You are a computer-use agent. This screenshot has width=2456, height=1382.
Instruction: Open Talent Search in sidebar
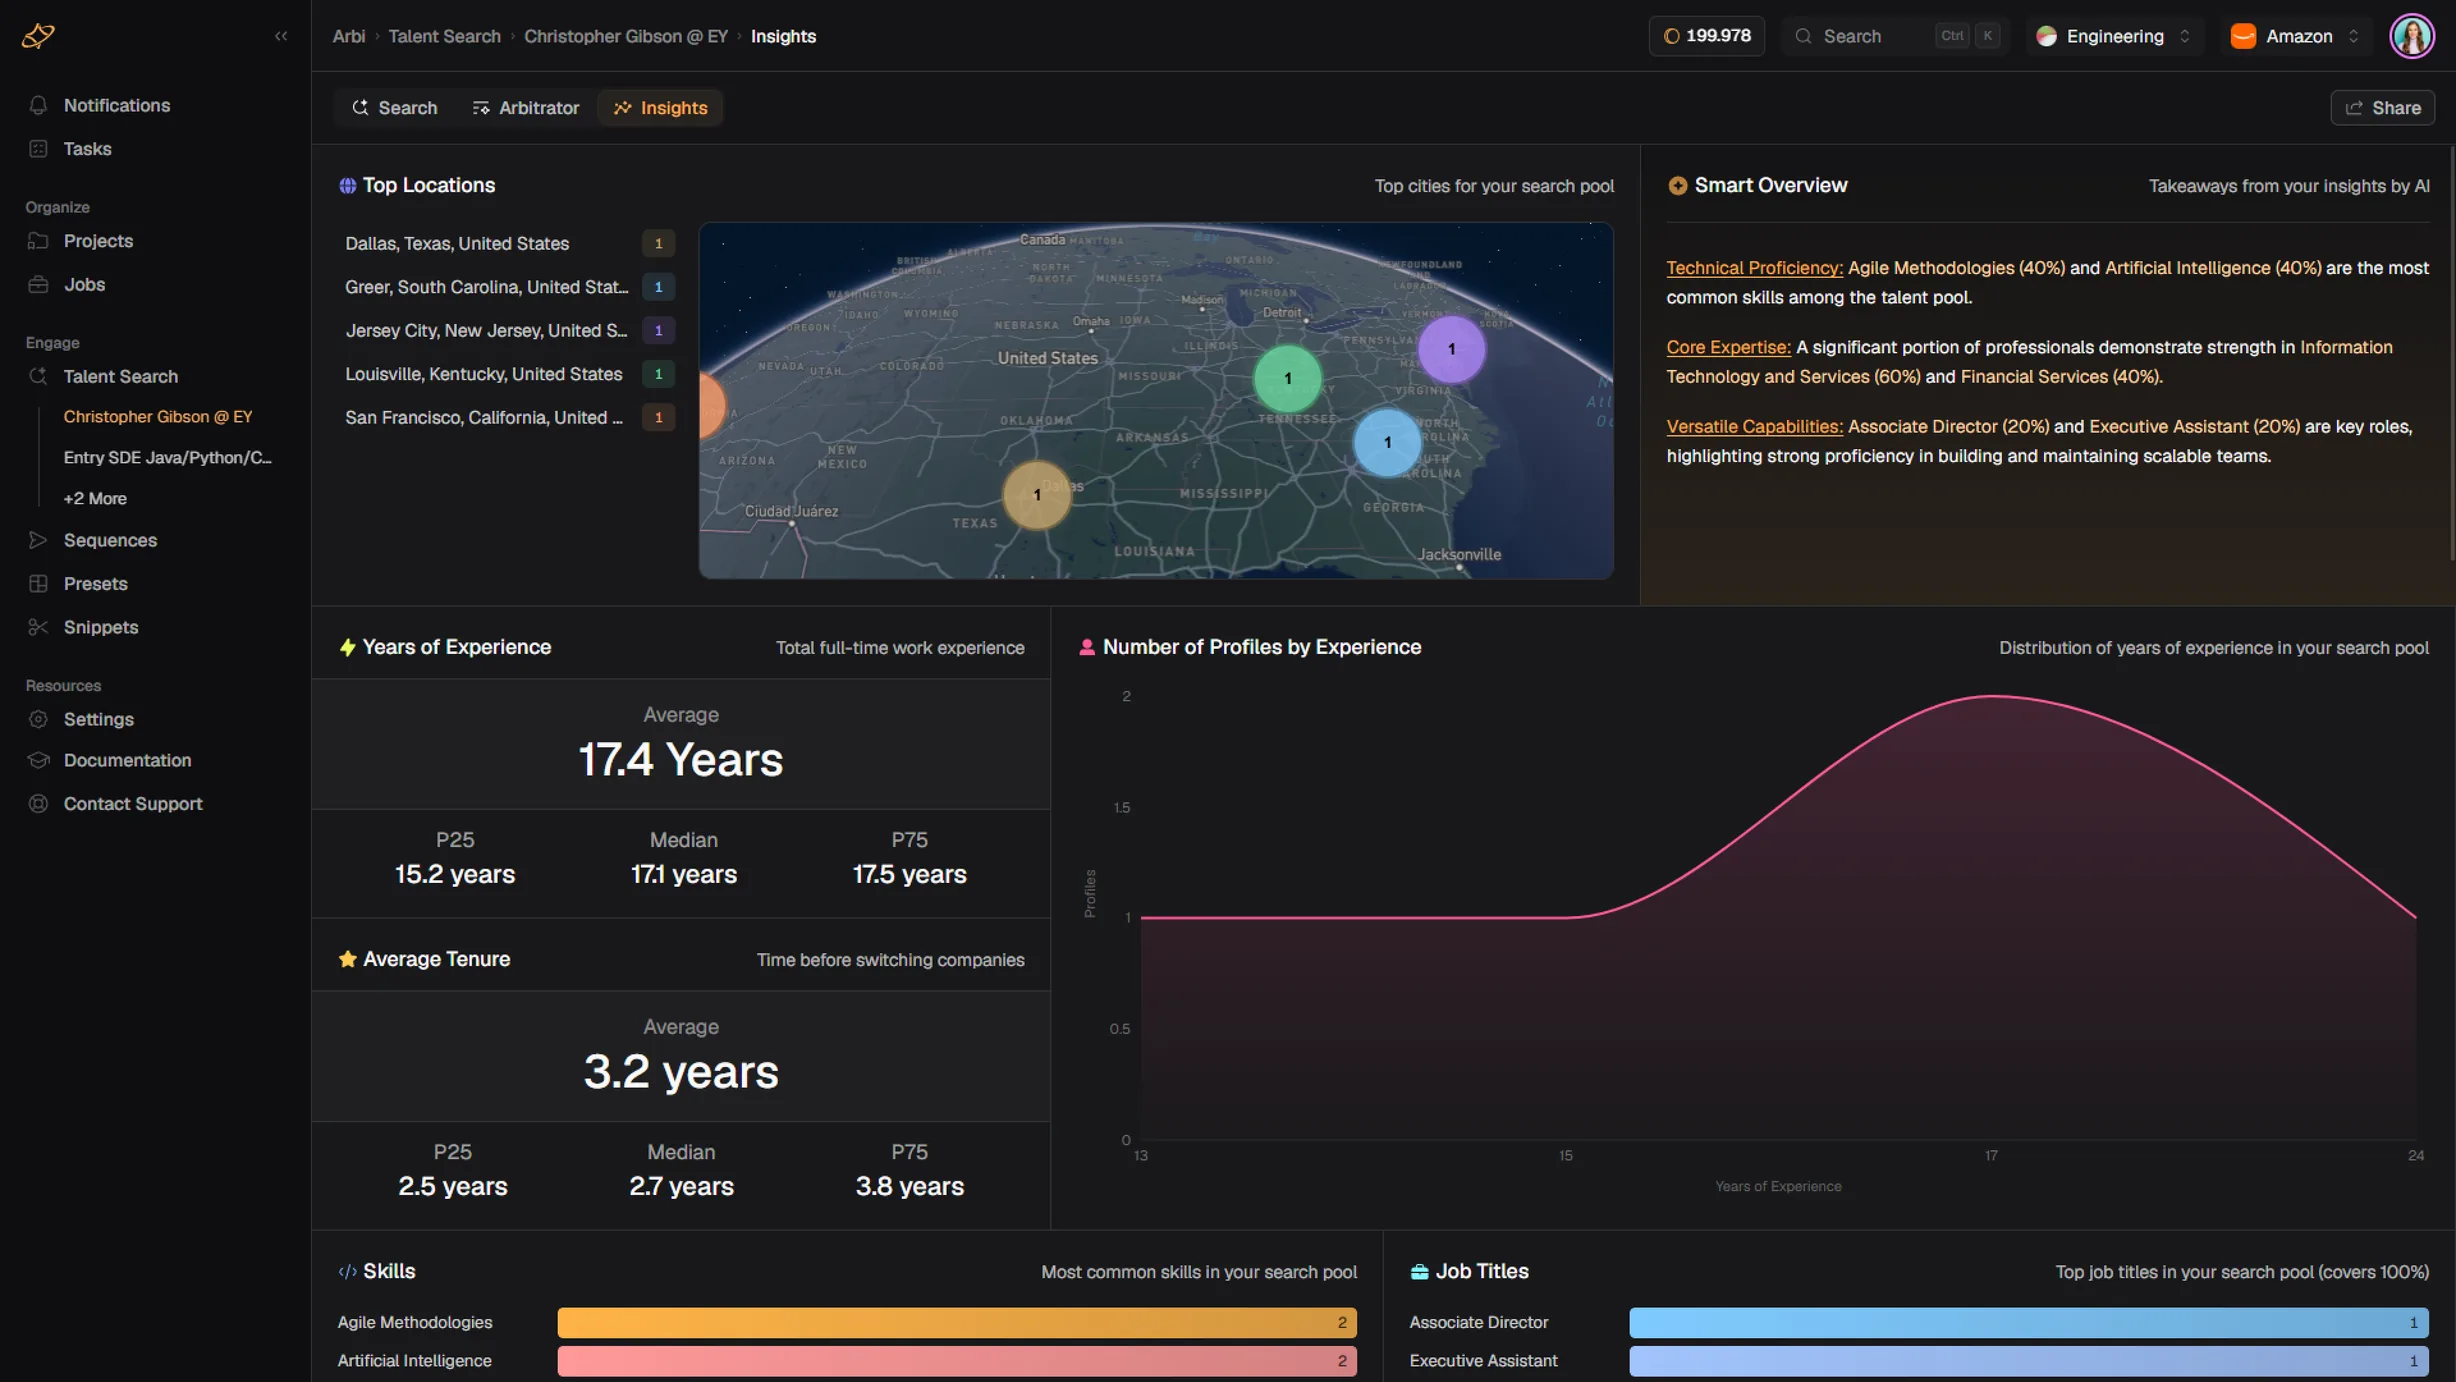tap(120, 377)
